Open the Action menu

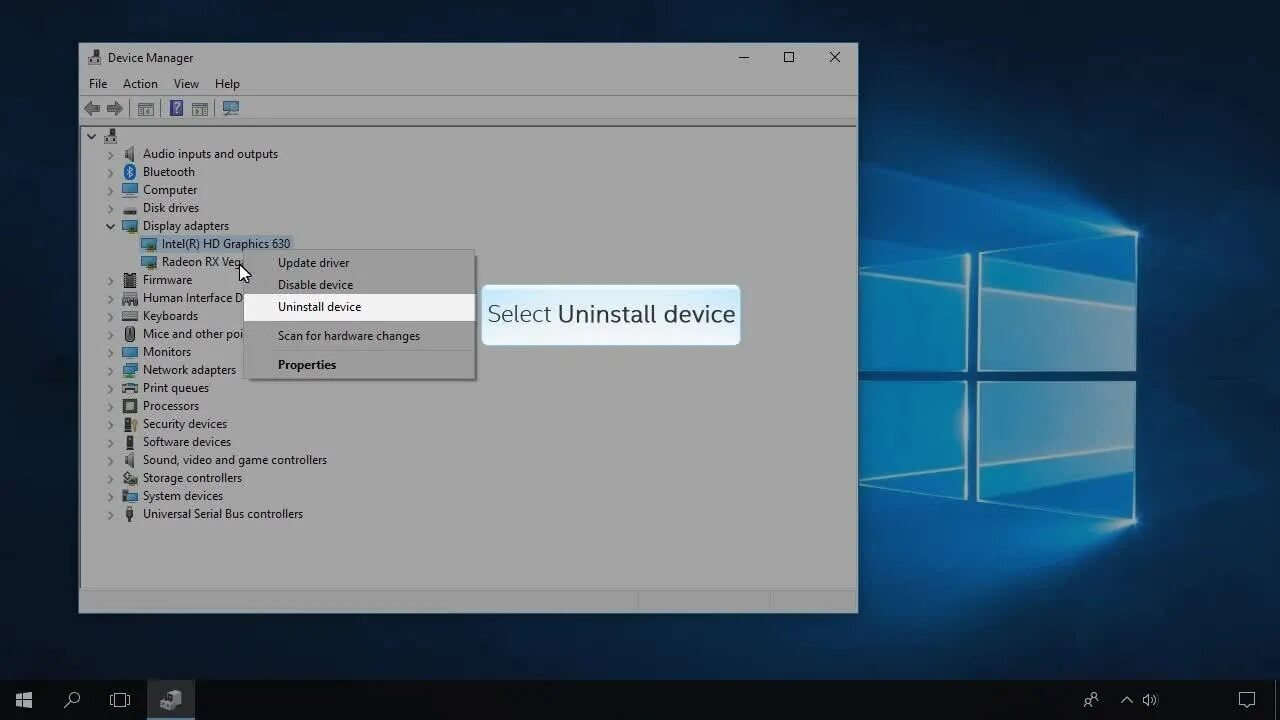(x=140, y=84)
